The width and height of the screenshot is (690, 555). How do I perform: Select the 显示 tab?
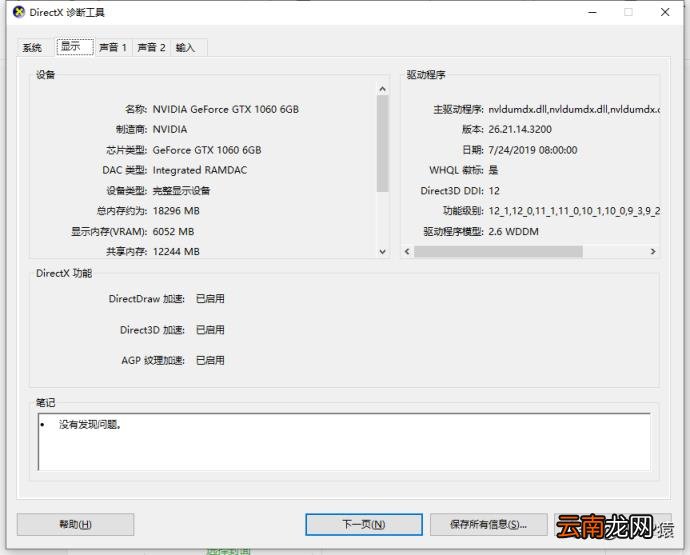tap(75, 47)
